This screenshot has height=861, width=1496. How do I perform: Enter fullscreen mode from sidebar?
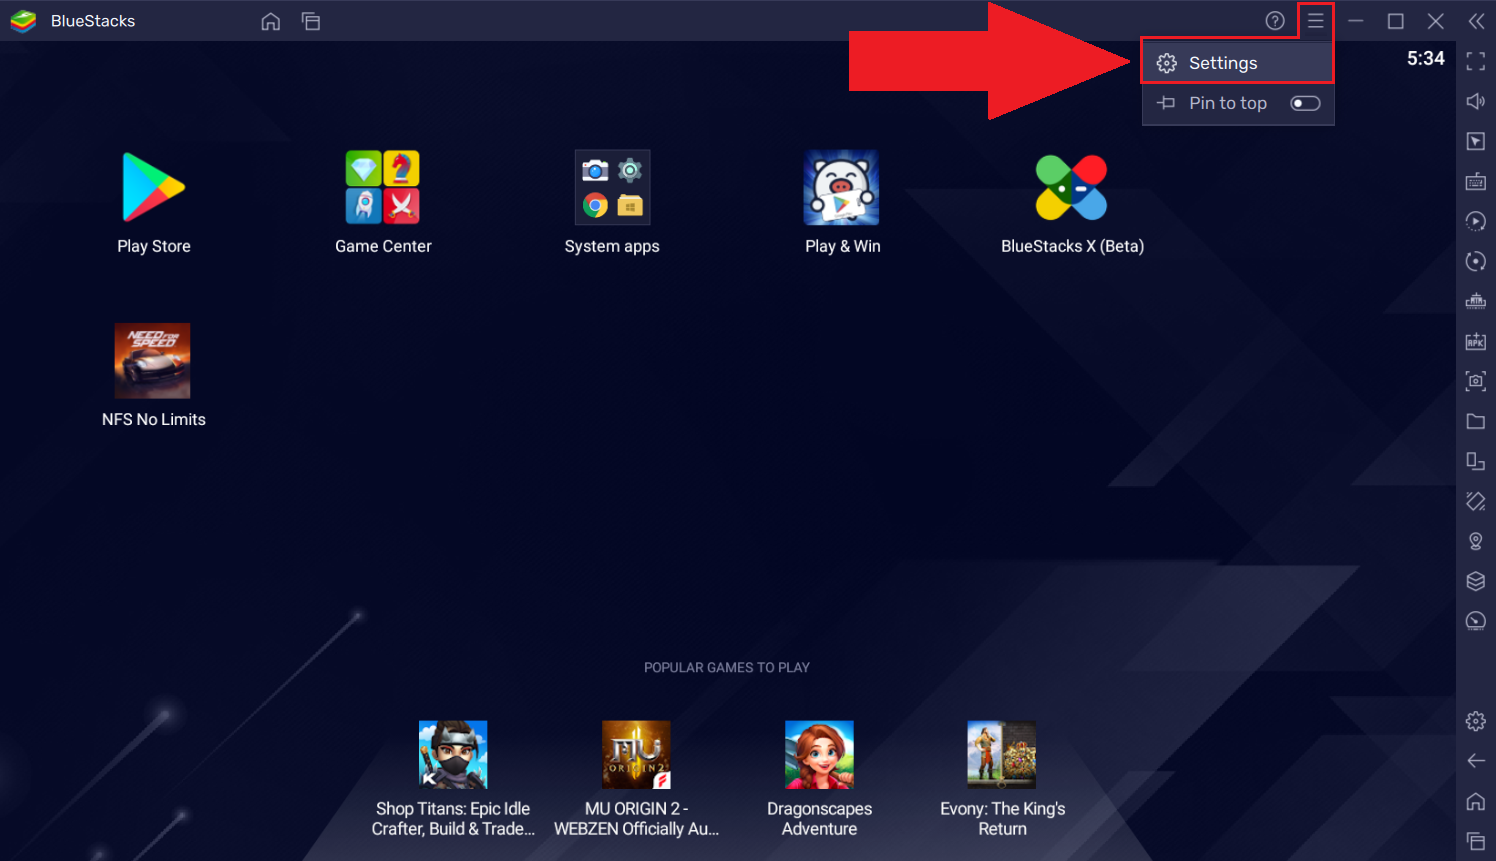tap(1476, 62)
